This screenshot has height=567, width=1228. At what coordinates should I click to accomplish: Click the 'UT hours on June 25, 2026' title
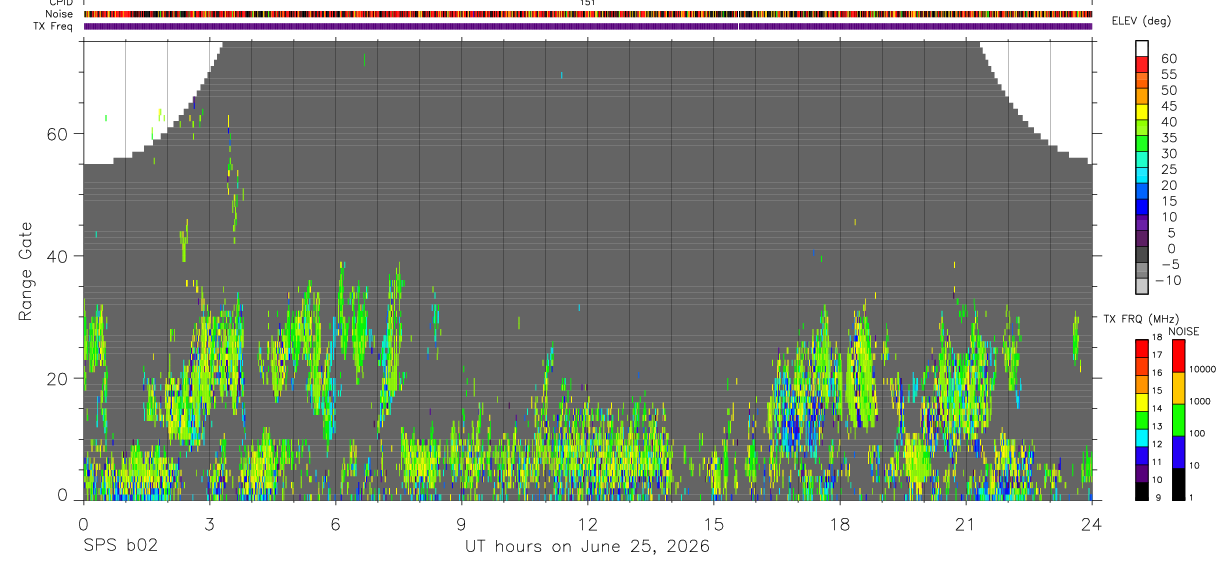[x=587, y=547]
